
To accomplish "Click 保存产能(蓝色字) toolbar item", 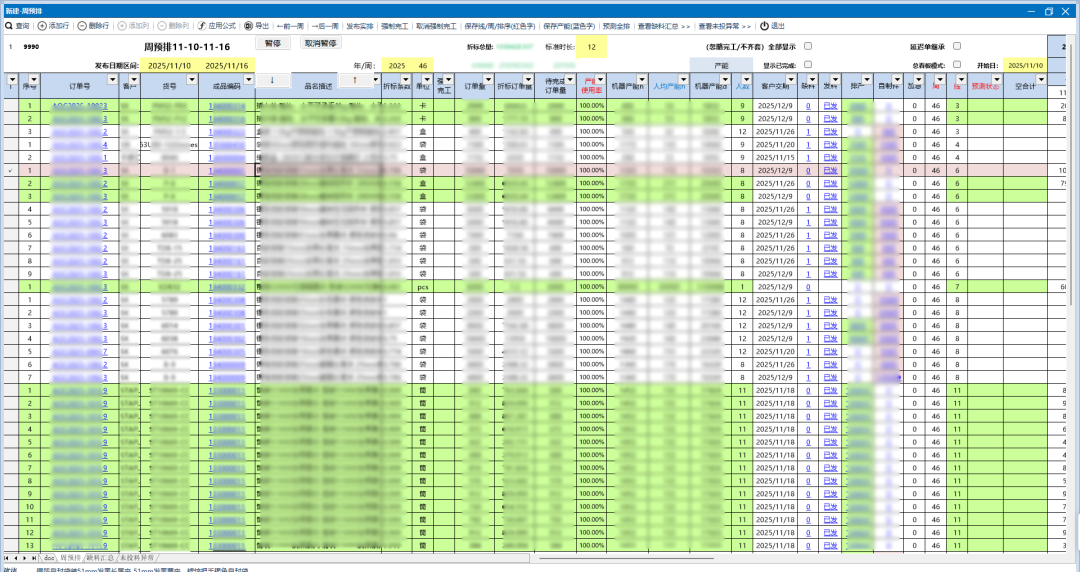I will (569, 26).
